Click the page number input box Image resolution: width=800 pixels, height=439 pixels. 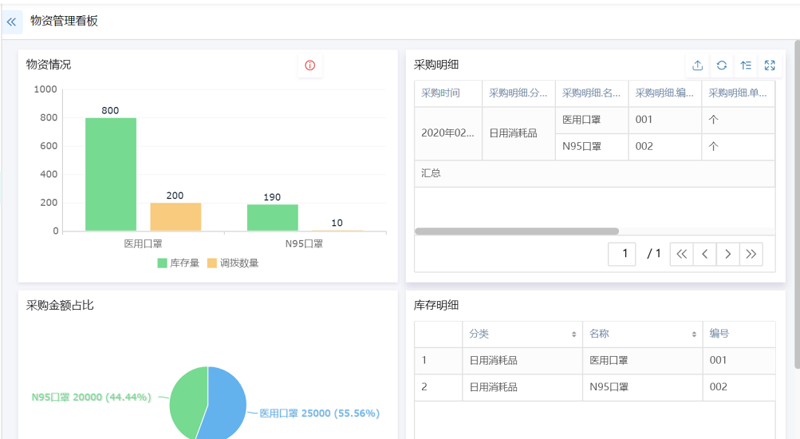click(623, 254)
